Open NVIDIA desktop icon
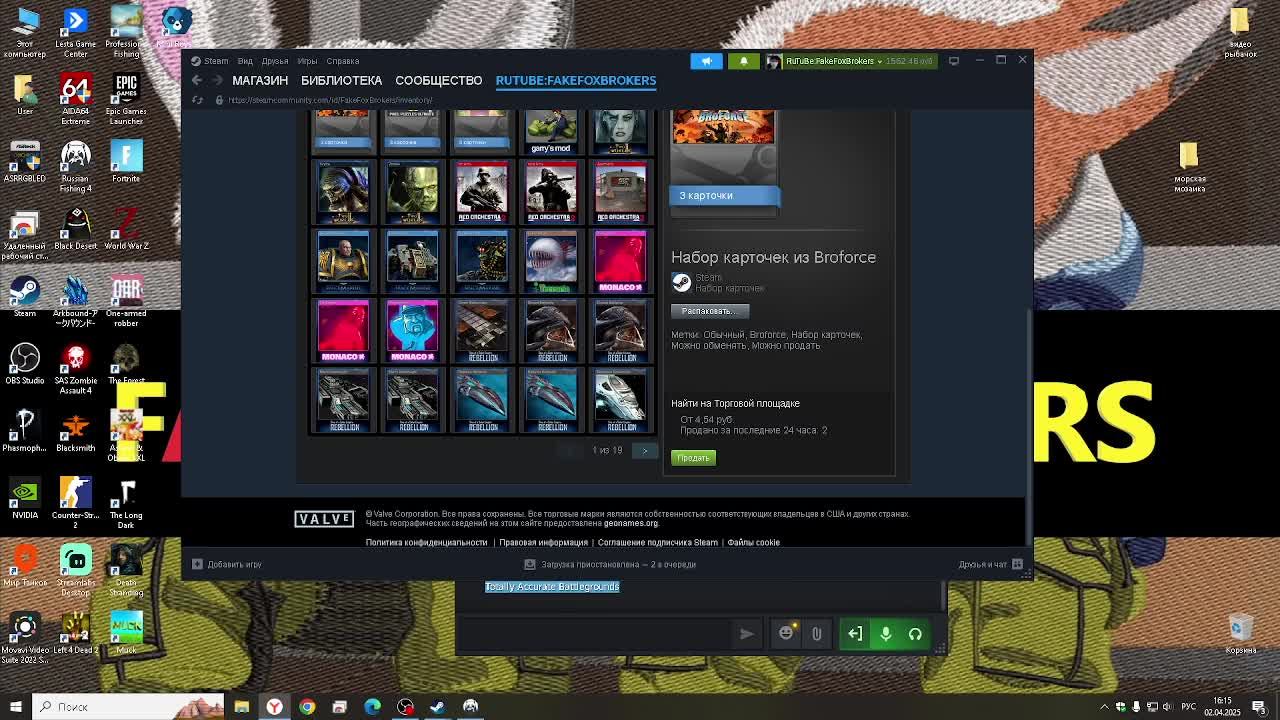 tap(25, 499)
